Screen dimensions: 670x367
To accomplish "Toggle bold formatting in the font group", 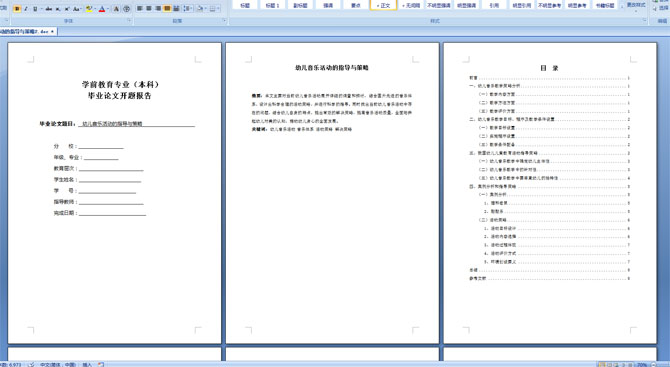I will [17, 9].
